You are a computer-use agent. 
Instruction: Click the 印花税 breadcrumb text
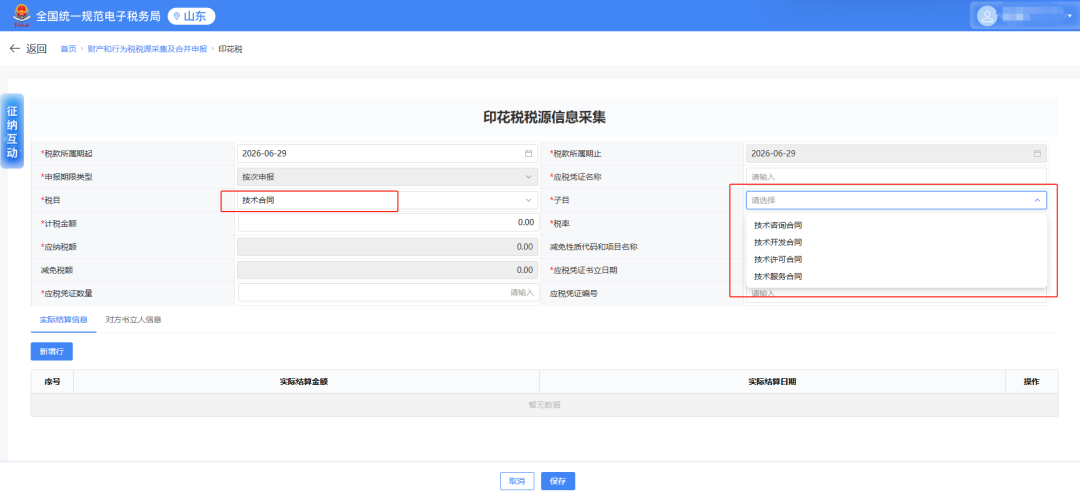click(230, 50)
